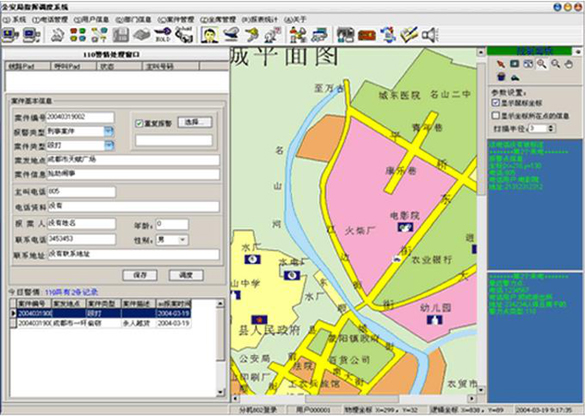This screenshot has width=585, height=416.
Task: Select the rectangle map tool
Action: (x=514, y=64)
